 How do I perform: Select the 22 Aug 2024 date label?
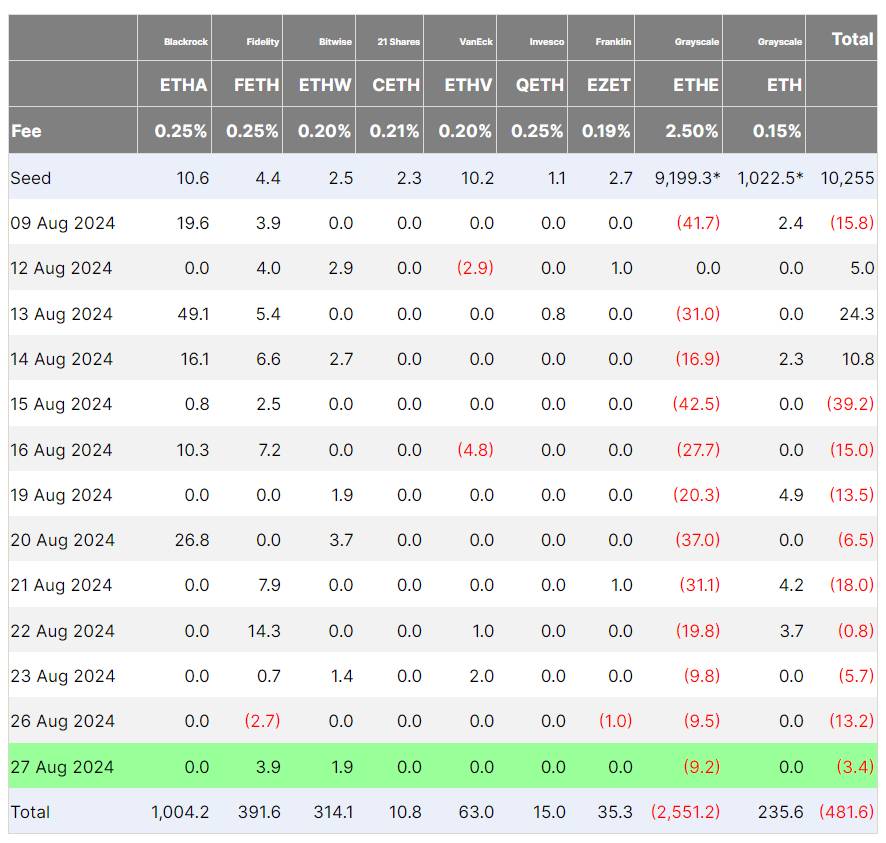[x=63, y=631]
